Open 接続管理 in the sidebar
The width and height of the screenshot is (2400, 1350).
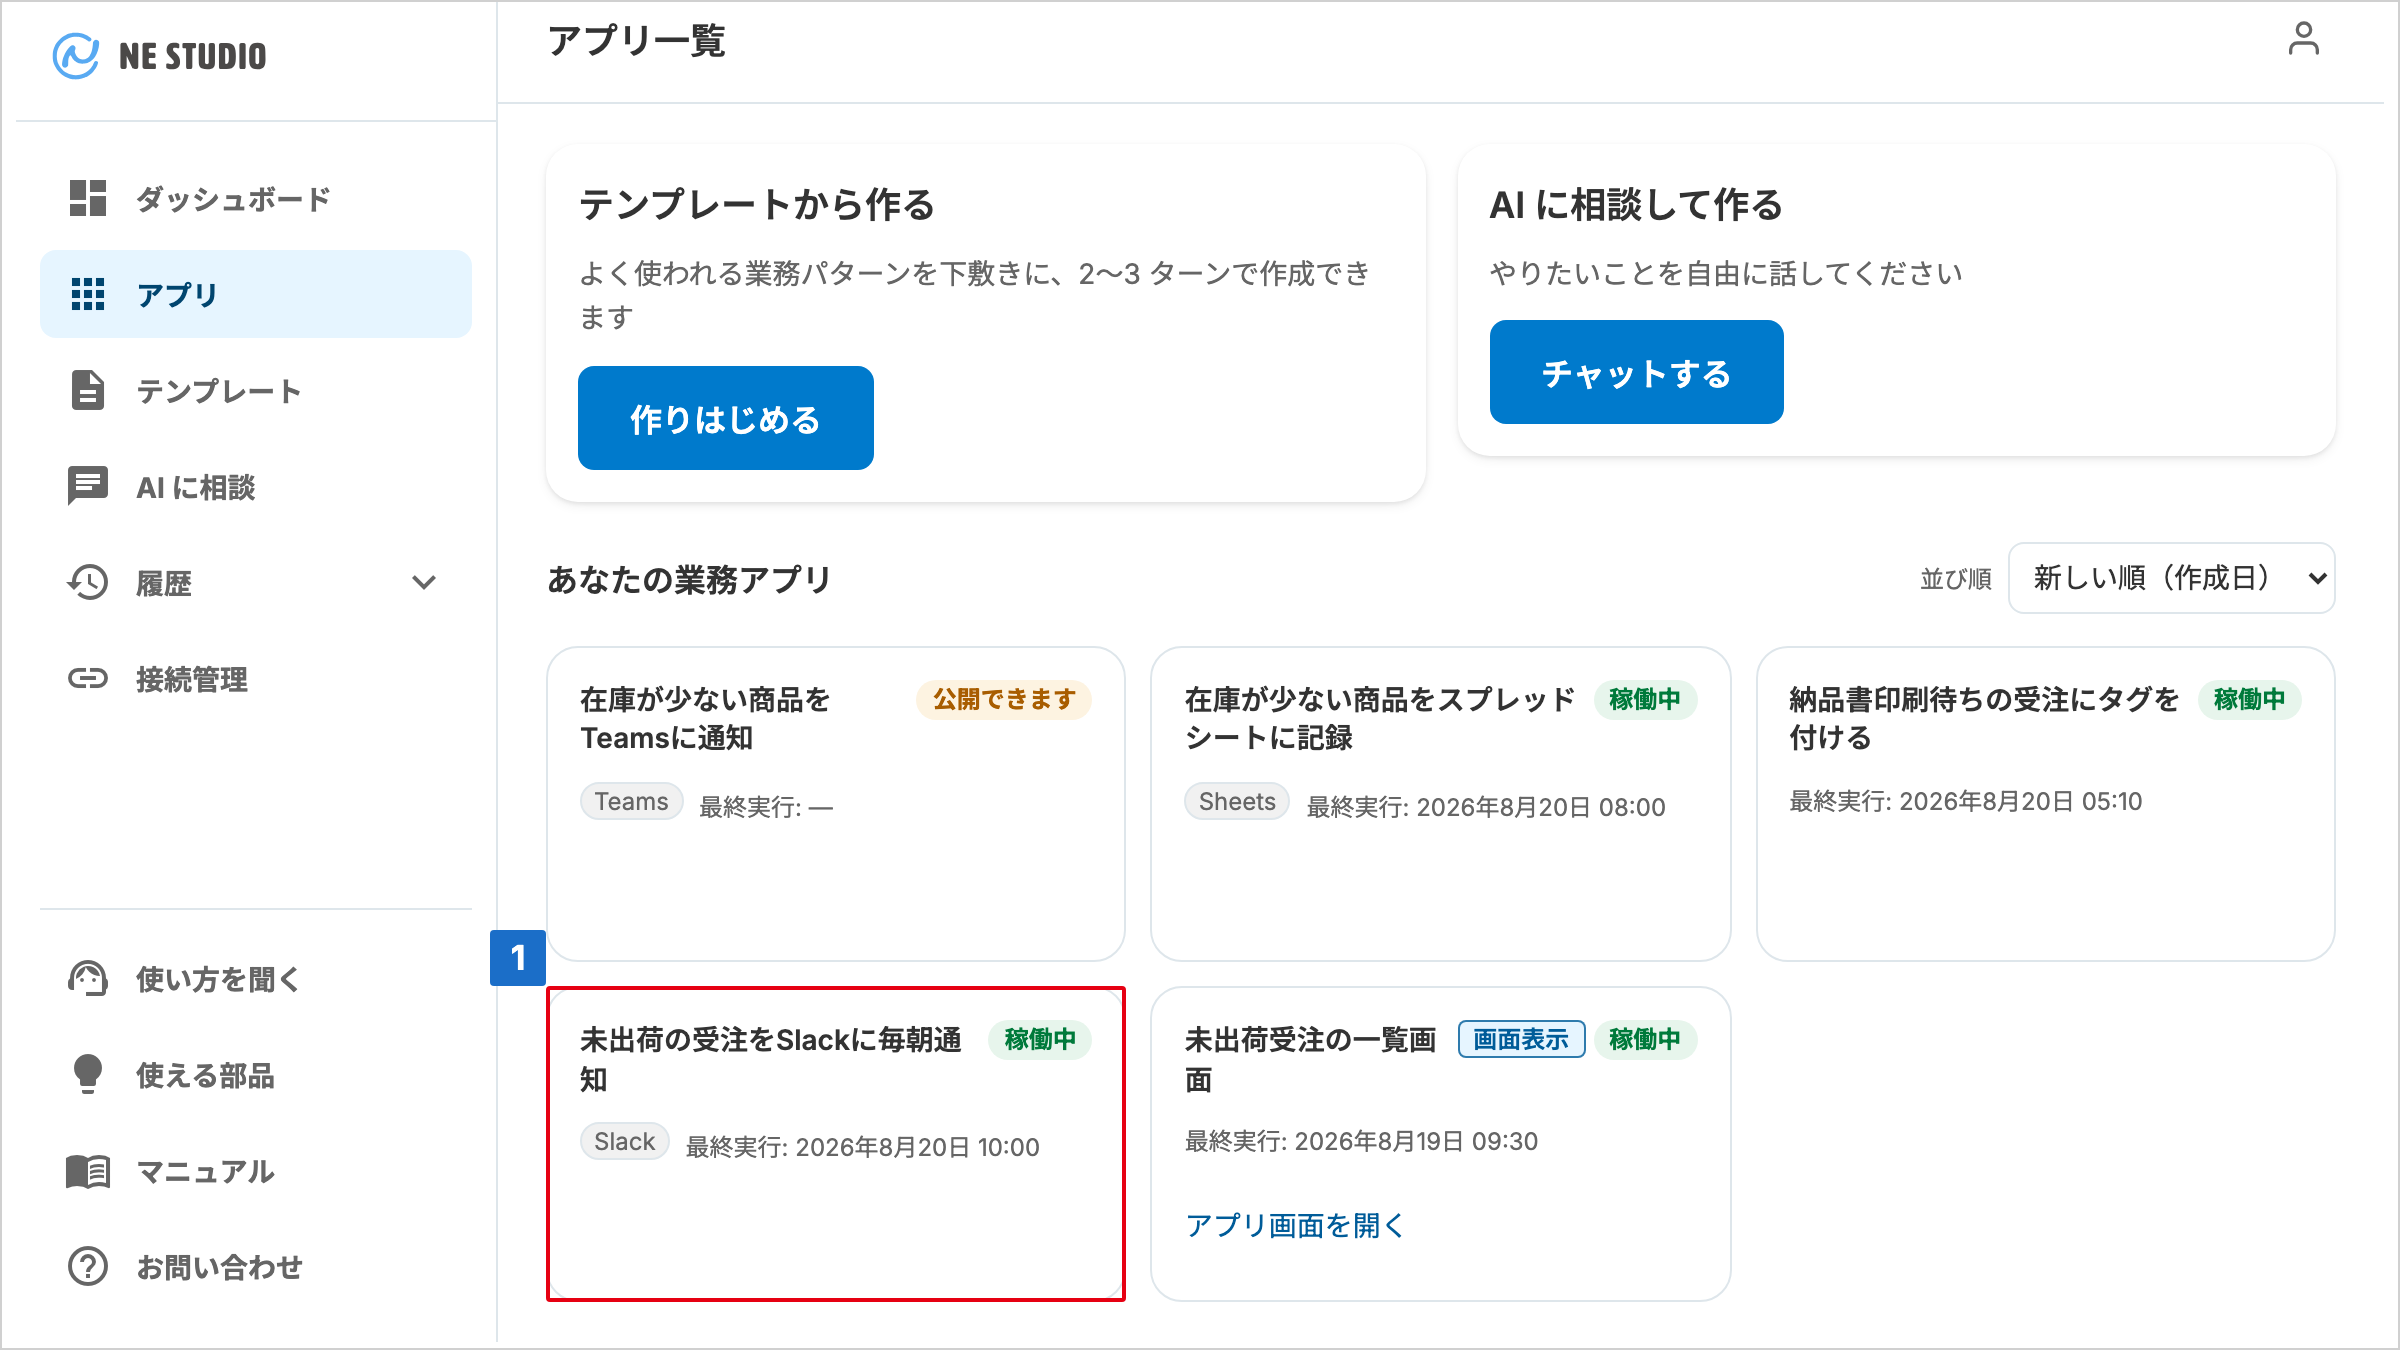click(256, 678)
